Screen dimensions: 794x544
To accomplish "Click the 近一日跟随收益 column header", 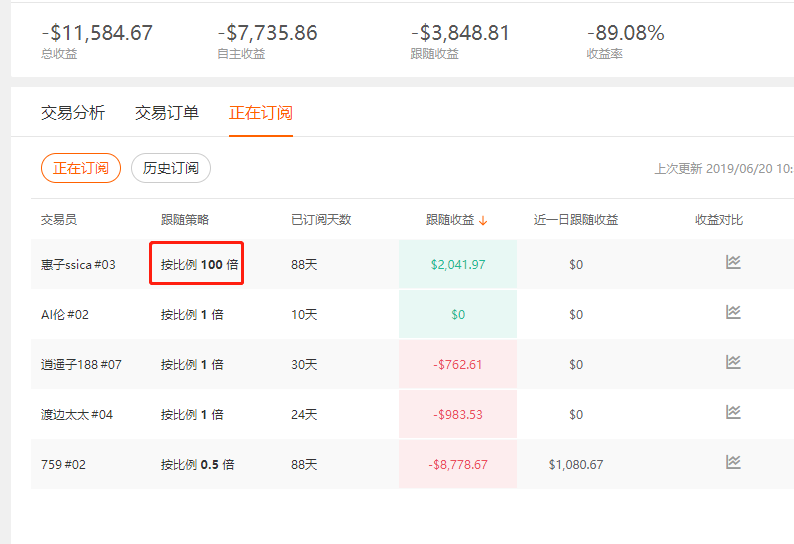I will pos(576,219).
